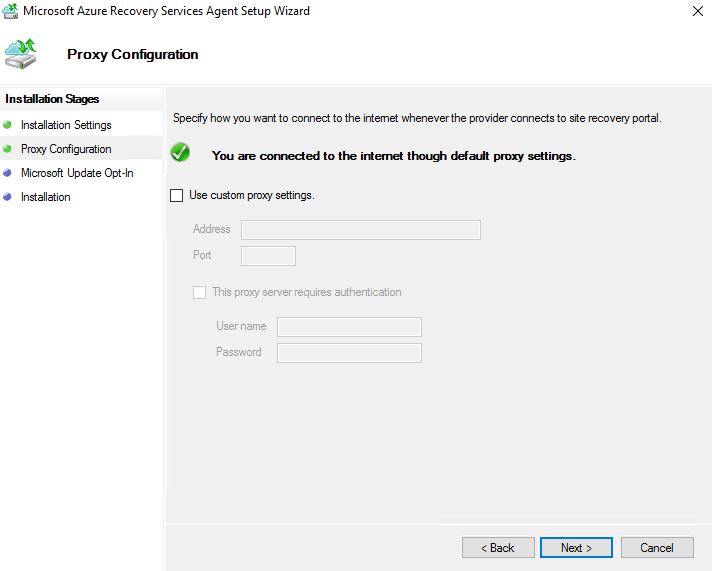Click the green bullet beside Installation Settings

click(7, 124)
